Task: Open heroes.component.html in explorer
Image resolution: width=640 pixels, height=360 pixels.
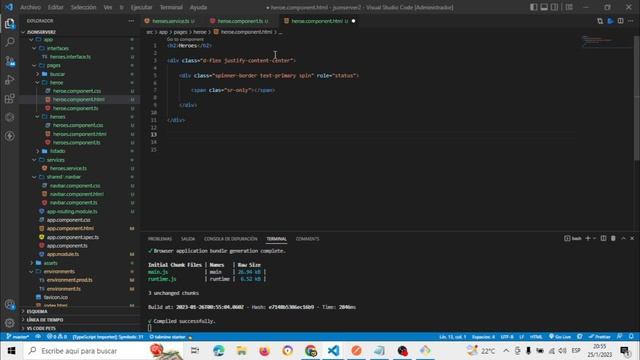Action: click(x=80, y=134)
